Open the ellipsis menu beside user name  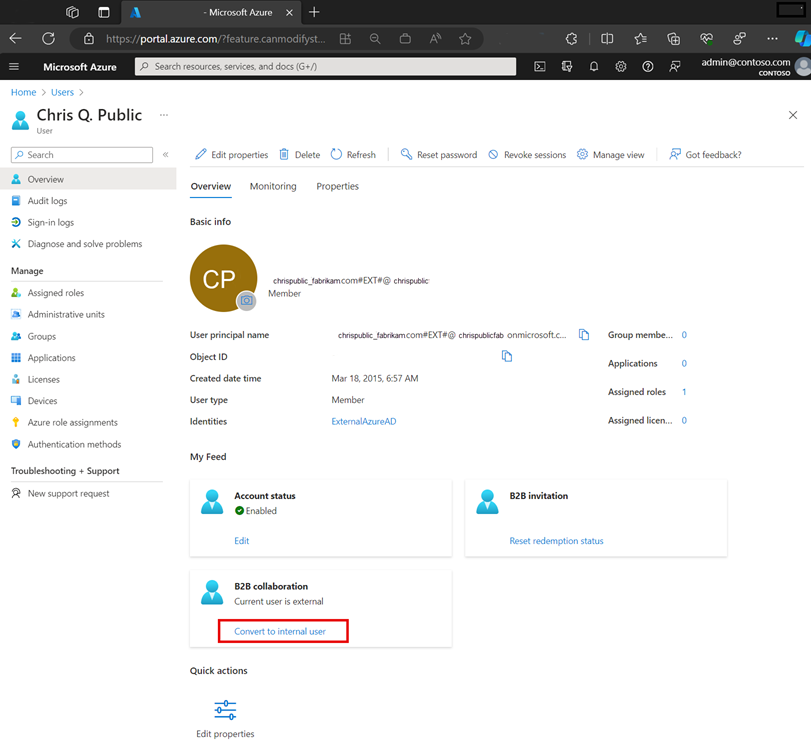coord(164,115)
